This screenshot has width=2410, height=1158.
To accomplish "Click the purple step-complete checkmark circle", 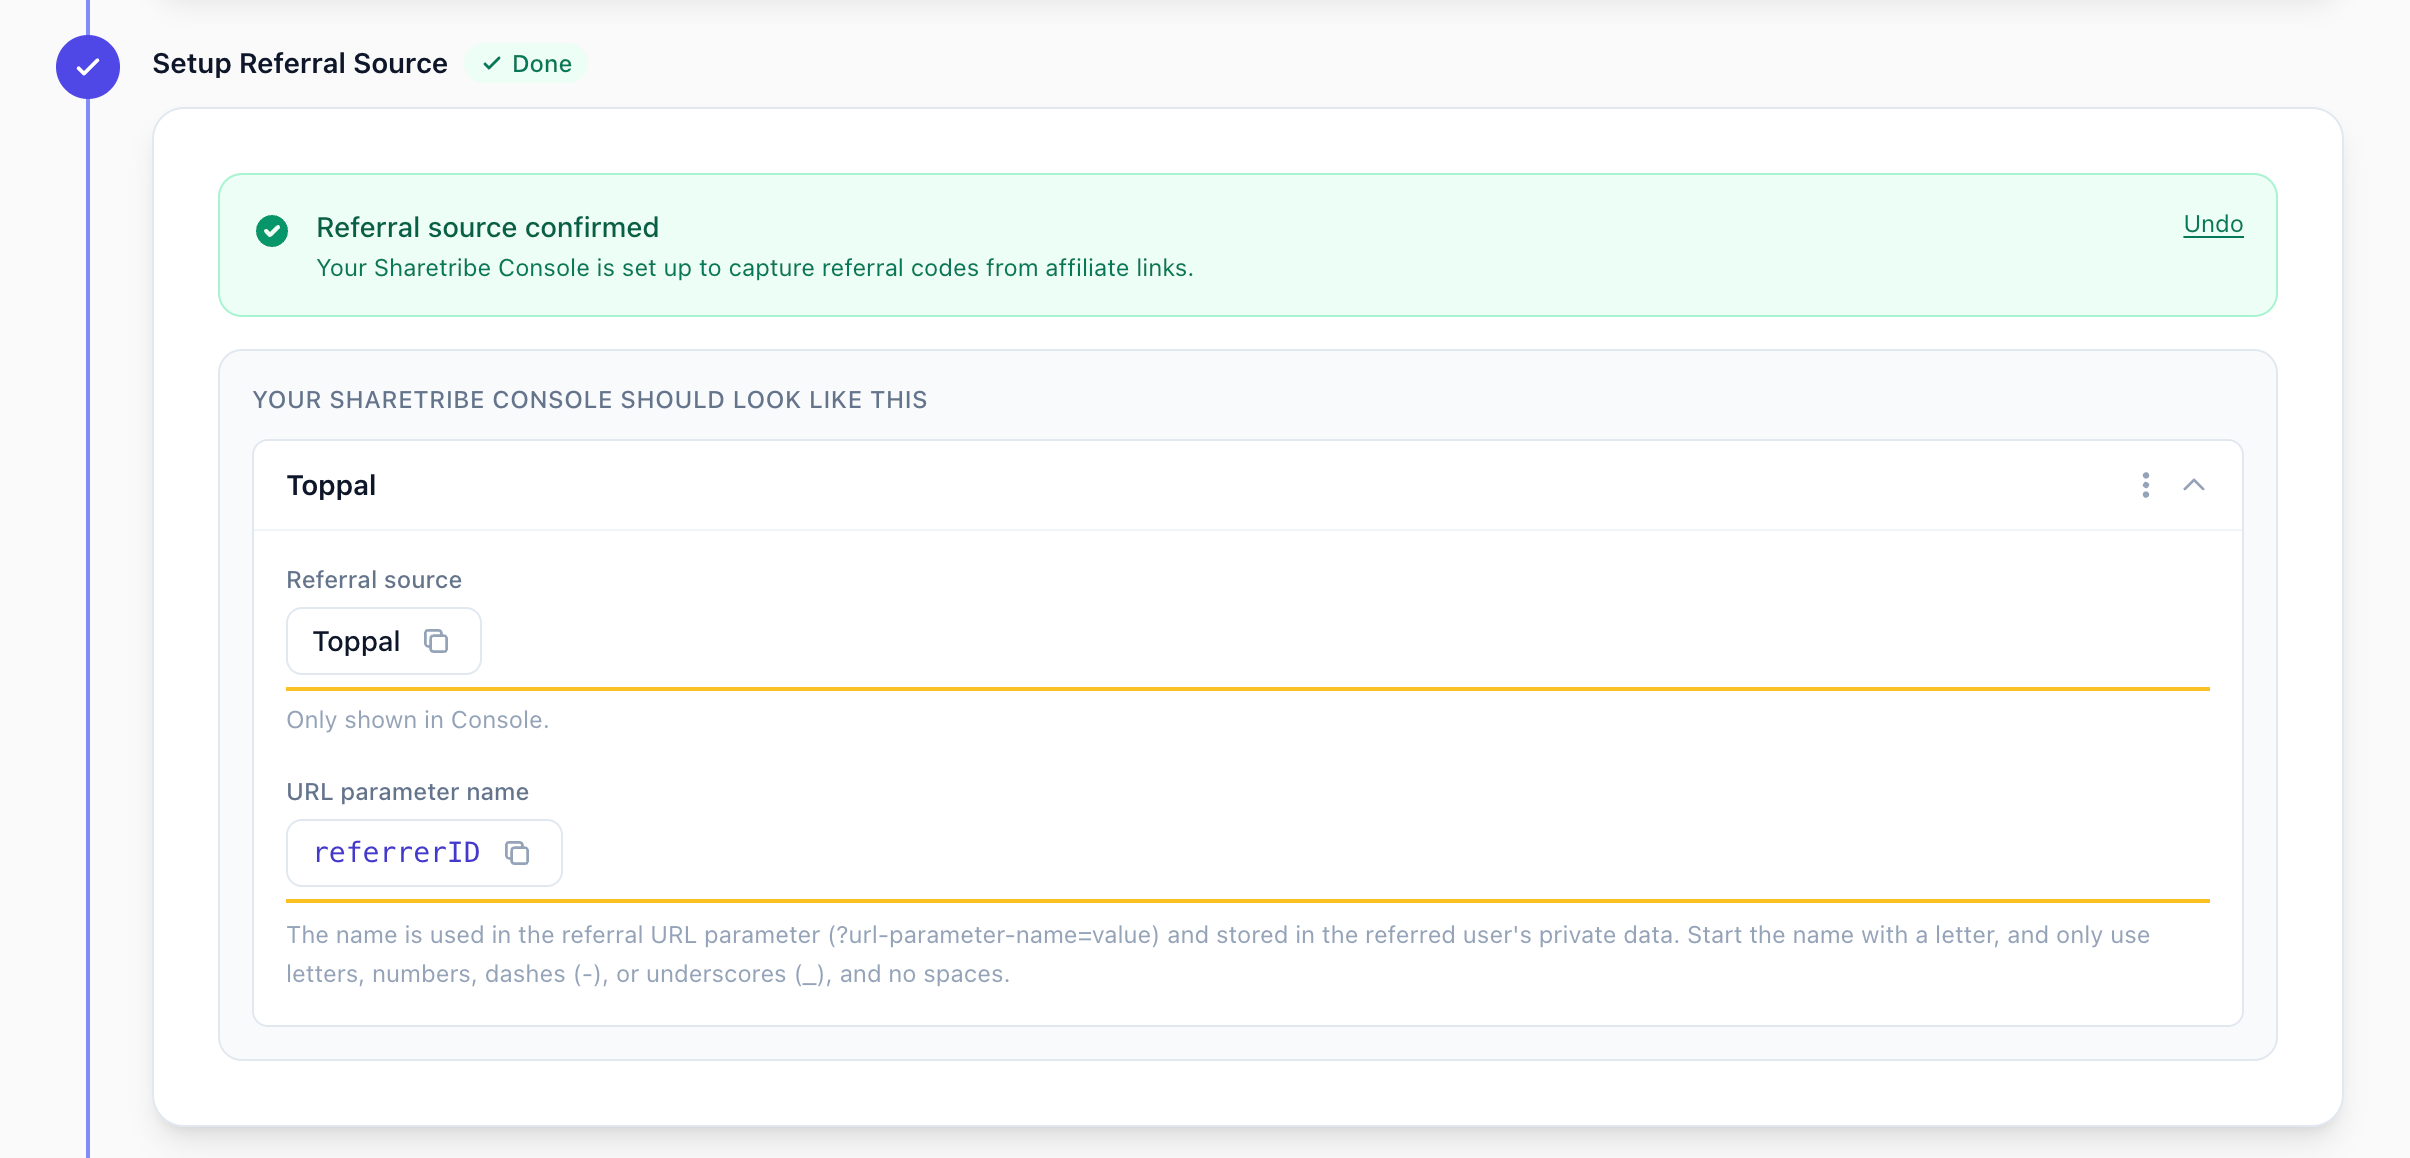I will (x=88, y=67).
